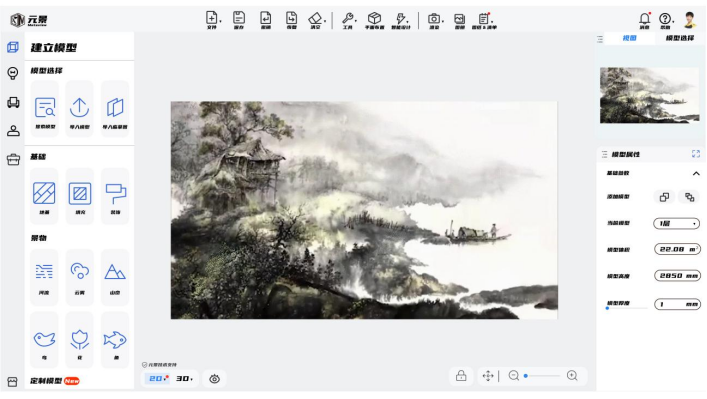This screenshot has height=399, width=707.
Task: Select the 视图 tab
Action: pyautogui.click(x=629, y=38)
